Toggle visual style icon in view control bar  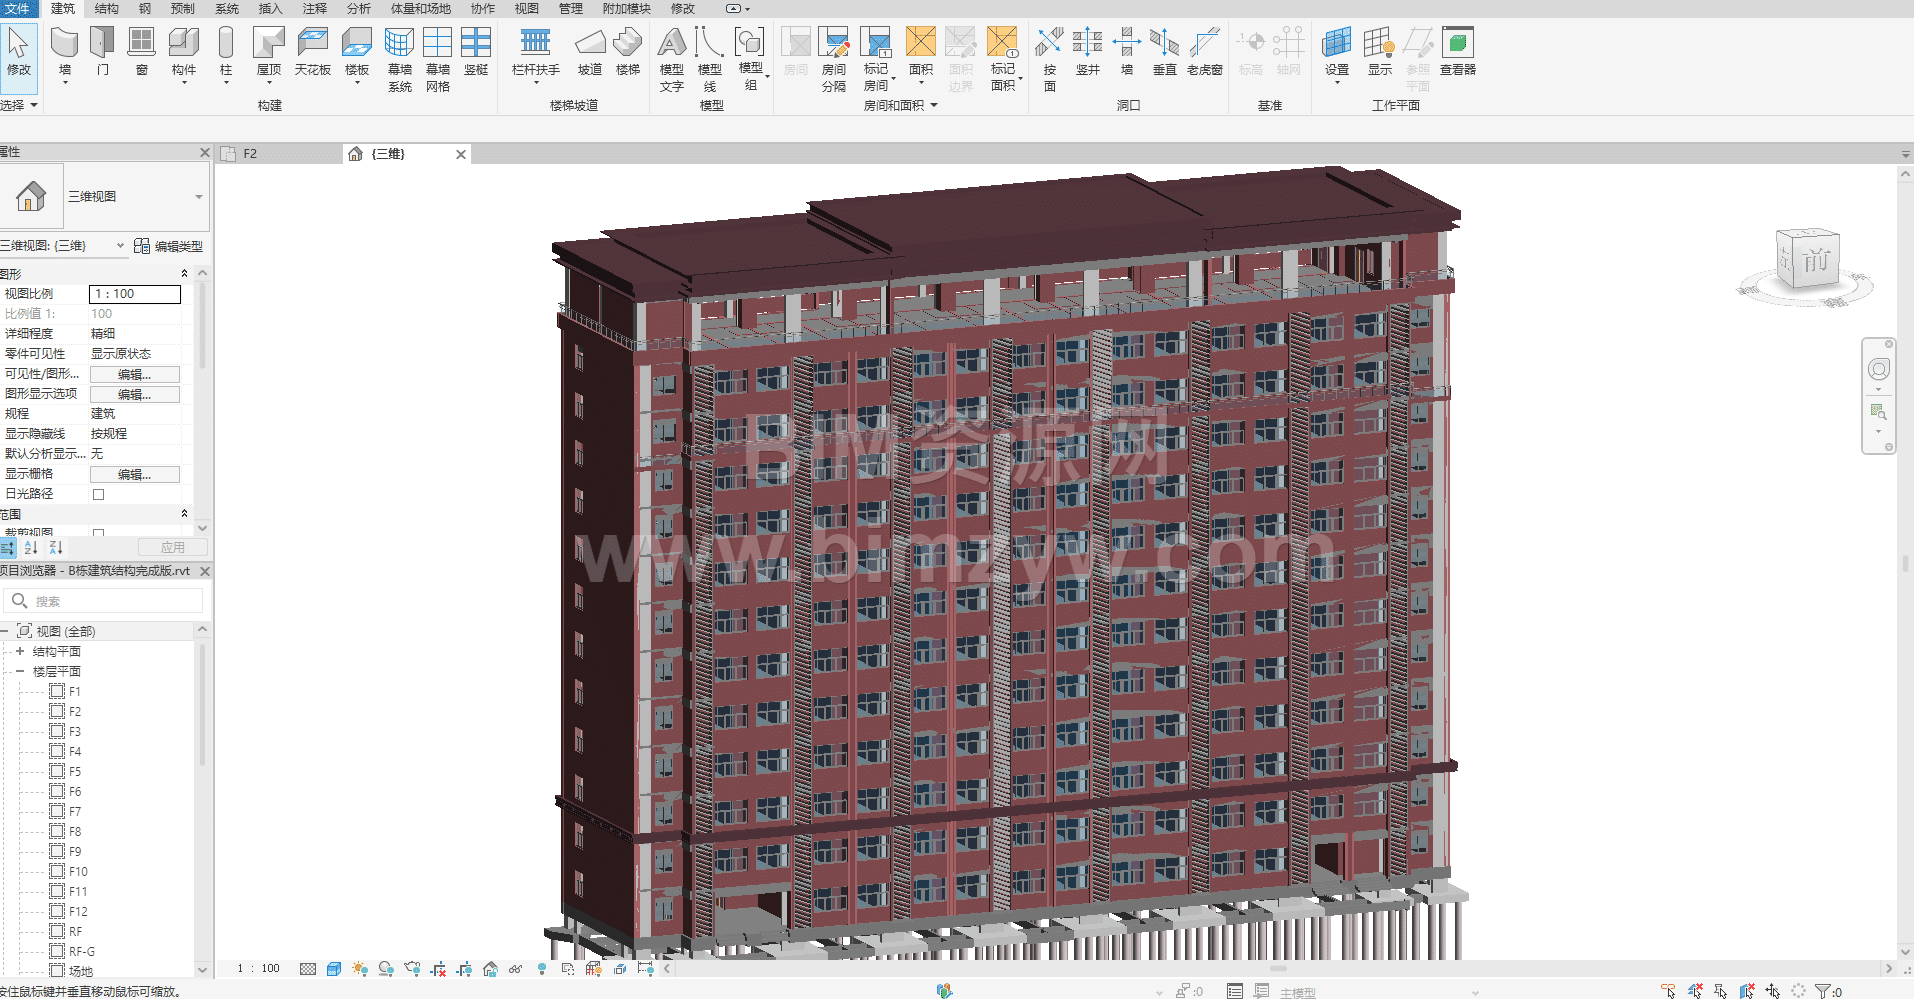point(334,969)
